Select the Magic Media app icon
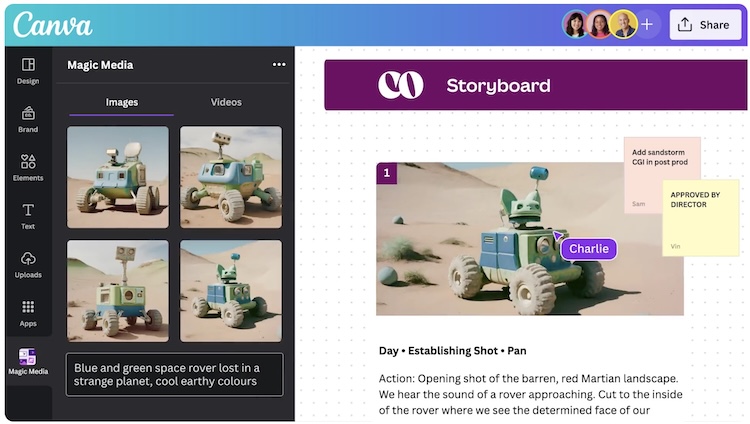The height and width of the screenshot is (424, 750). coord(28,357)
